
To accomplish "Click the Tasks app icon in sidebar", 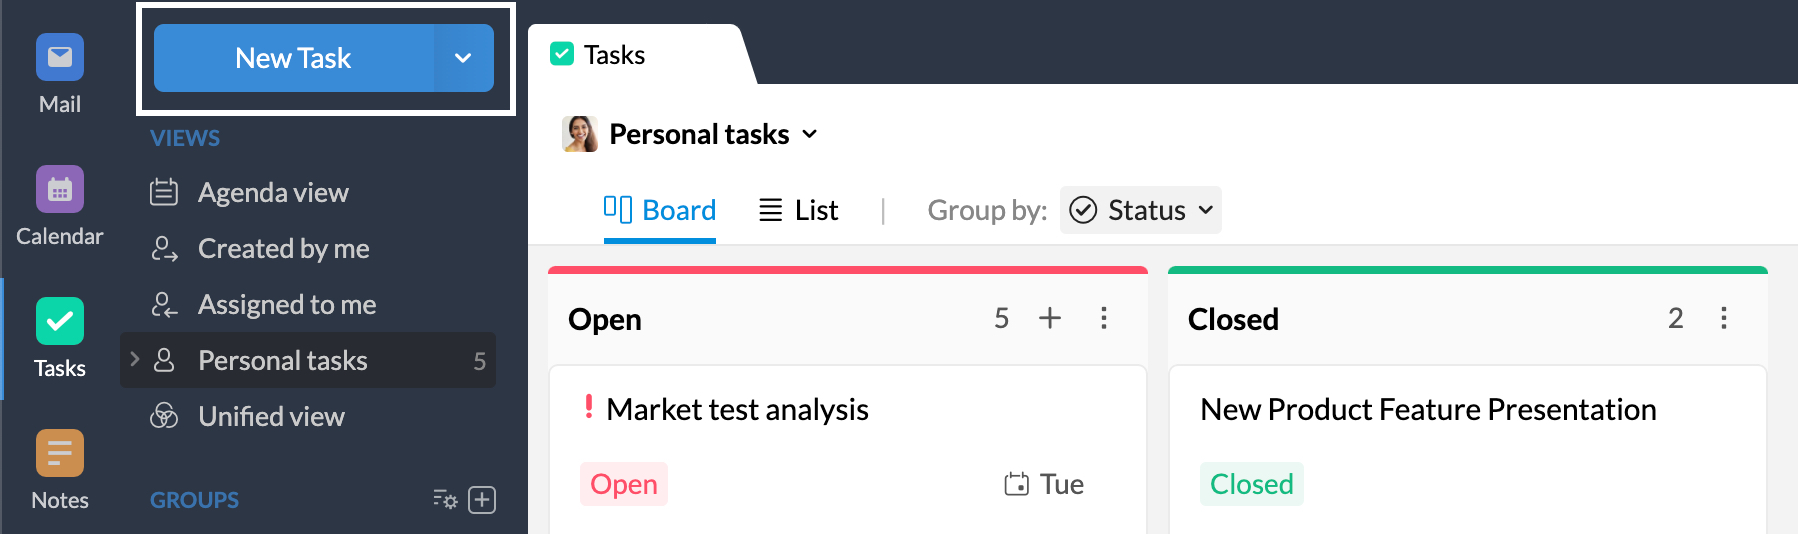I will click(60, 322).
